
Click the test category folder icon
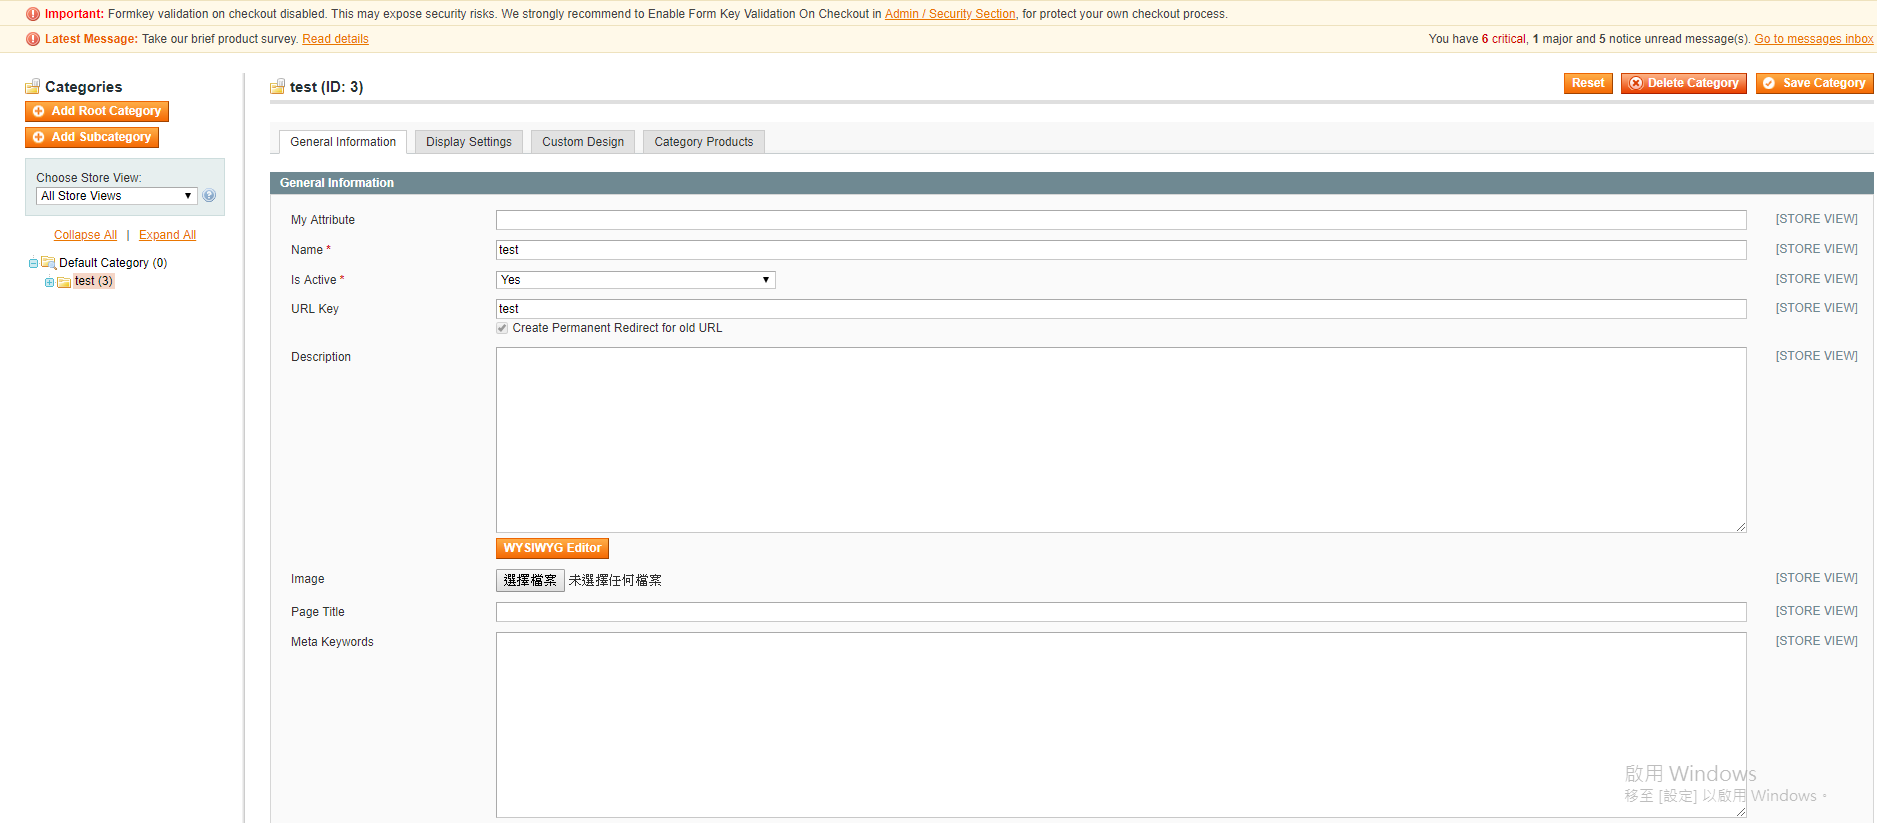click(x=64, y=282)
